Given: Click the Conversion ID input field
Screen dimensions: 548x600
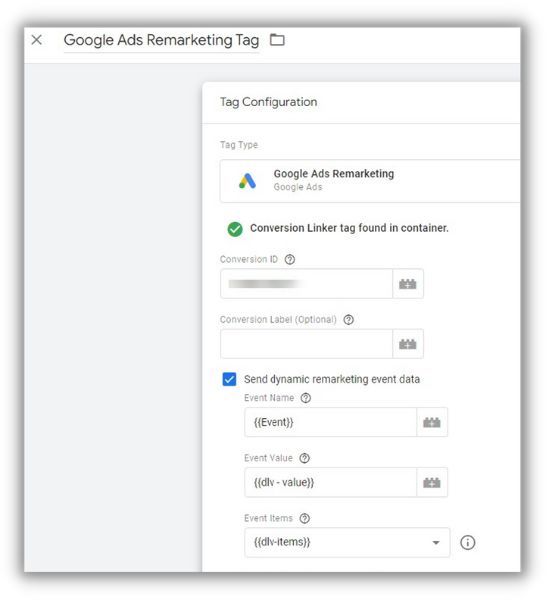Looking at the screenshot, I should click(306, 284).
